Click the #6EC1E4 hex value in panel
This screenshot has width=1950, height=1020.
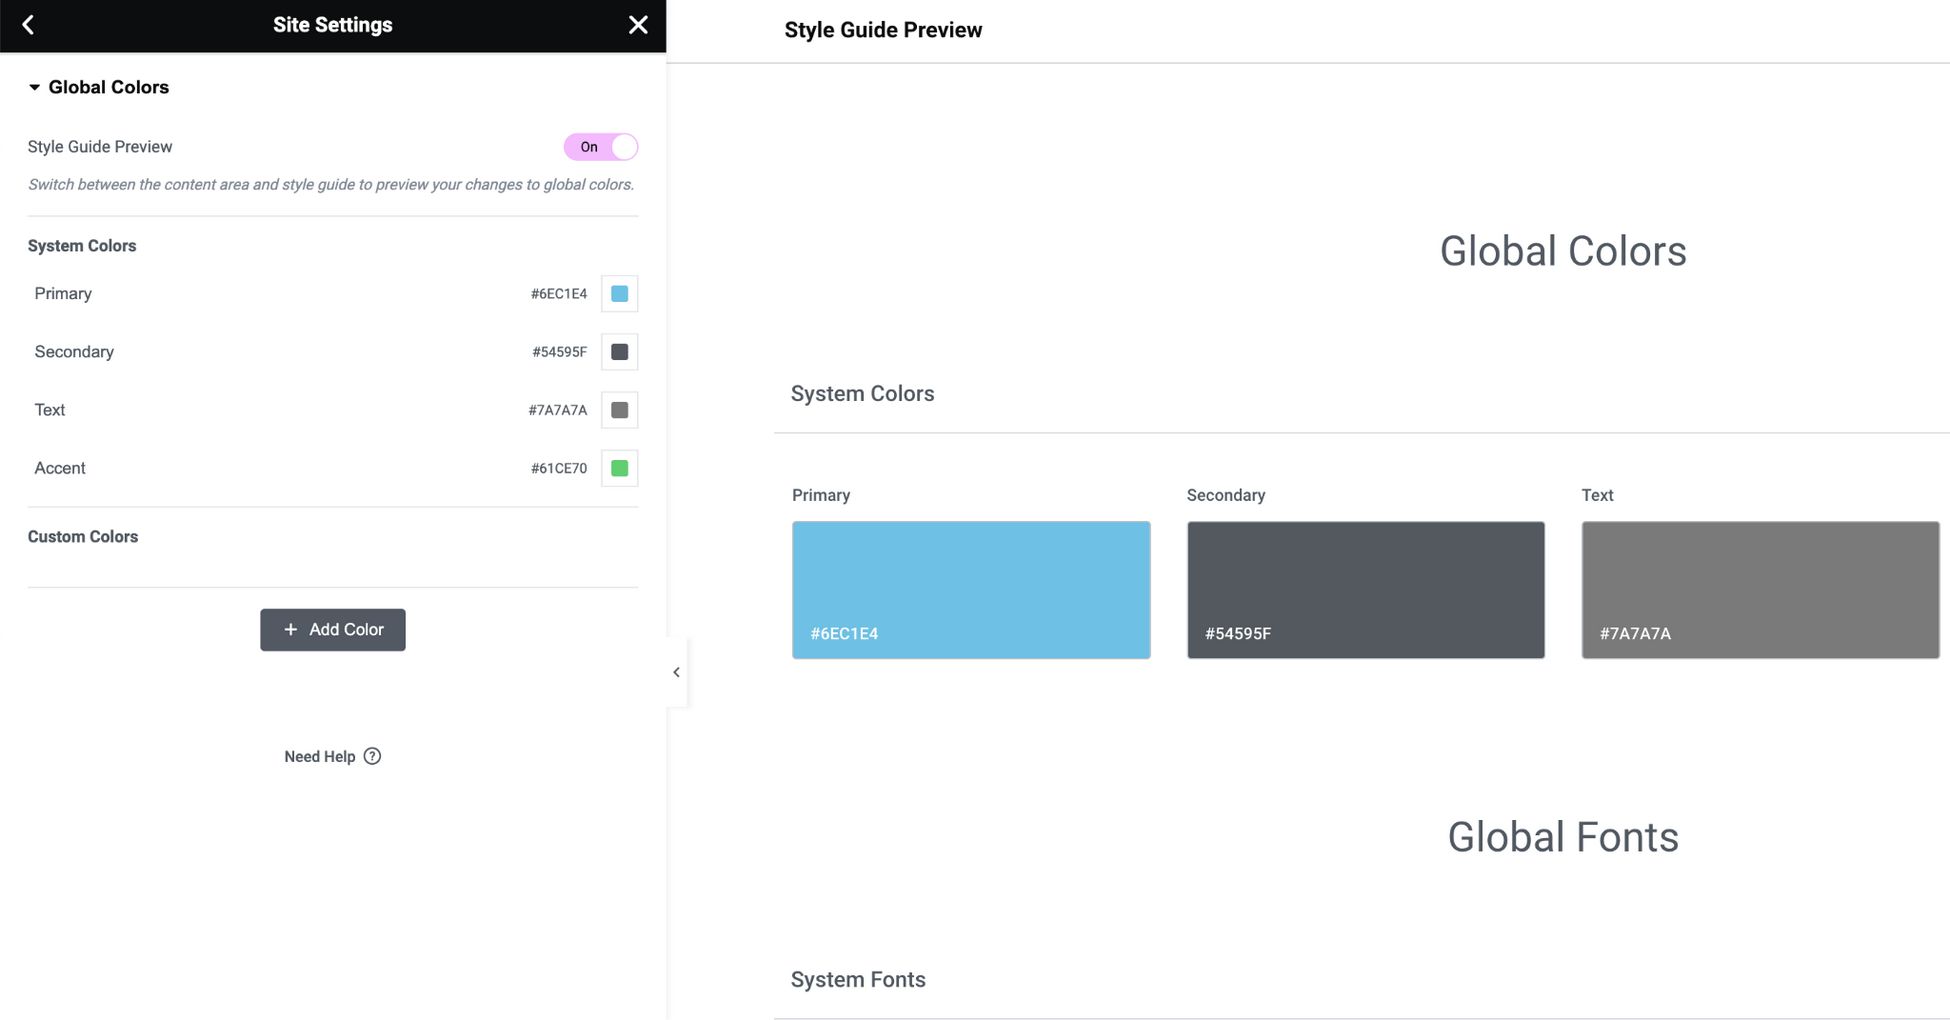tap(559, 294)
